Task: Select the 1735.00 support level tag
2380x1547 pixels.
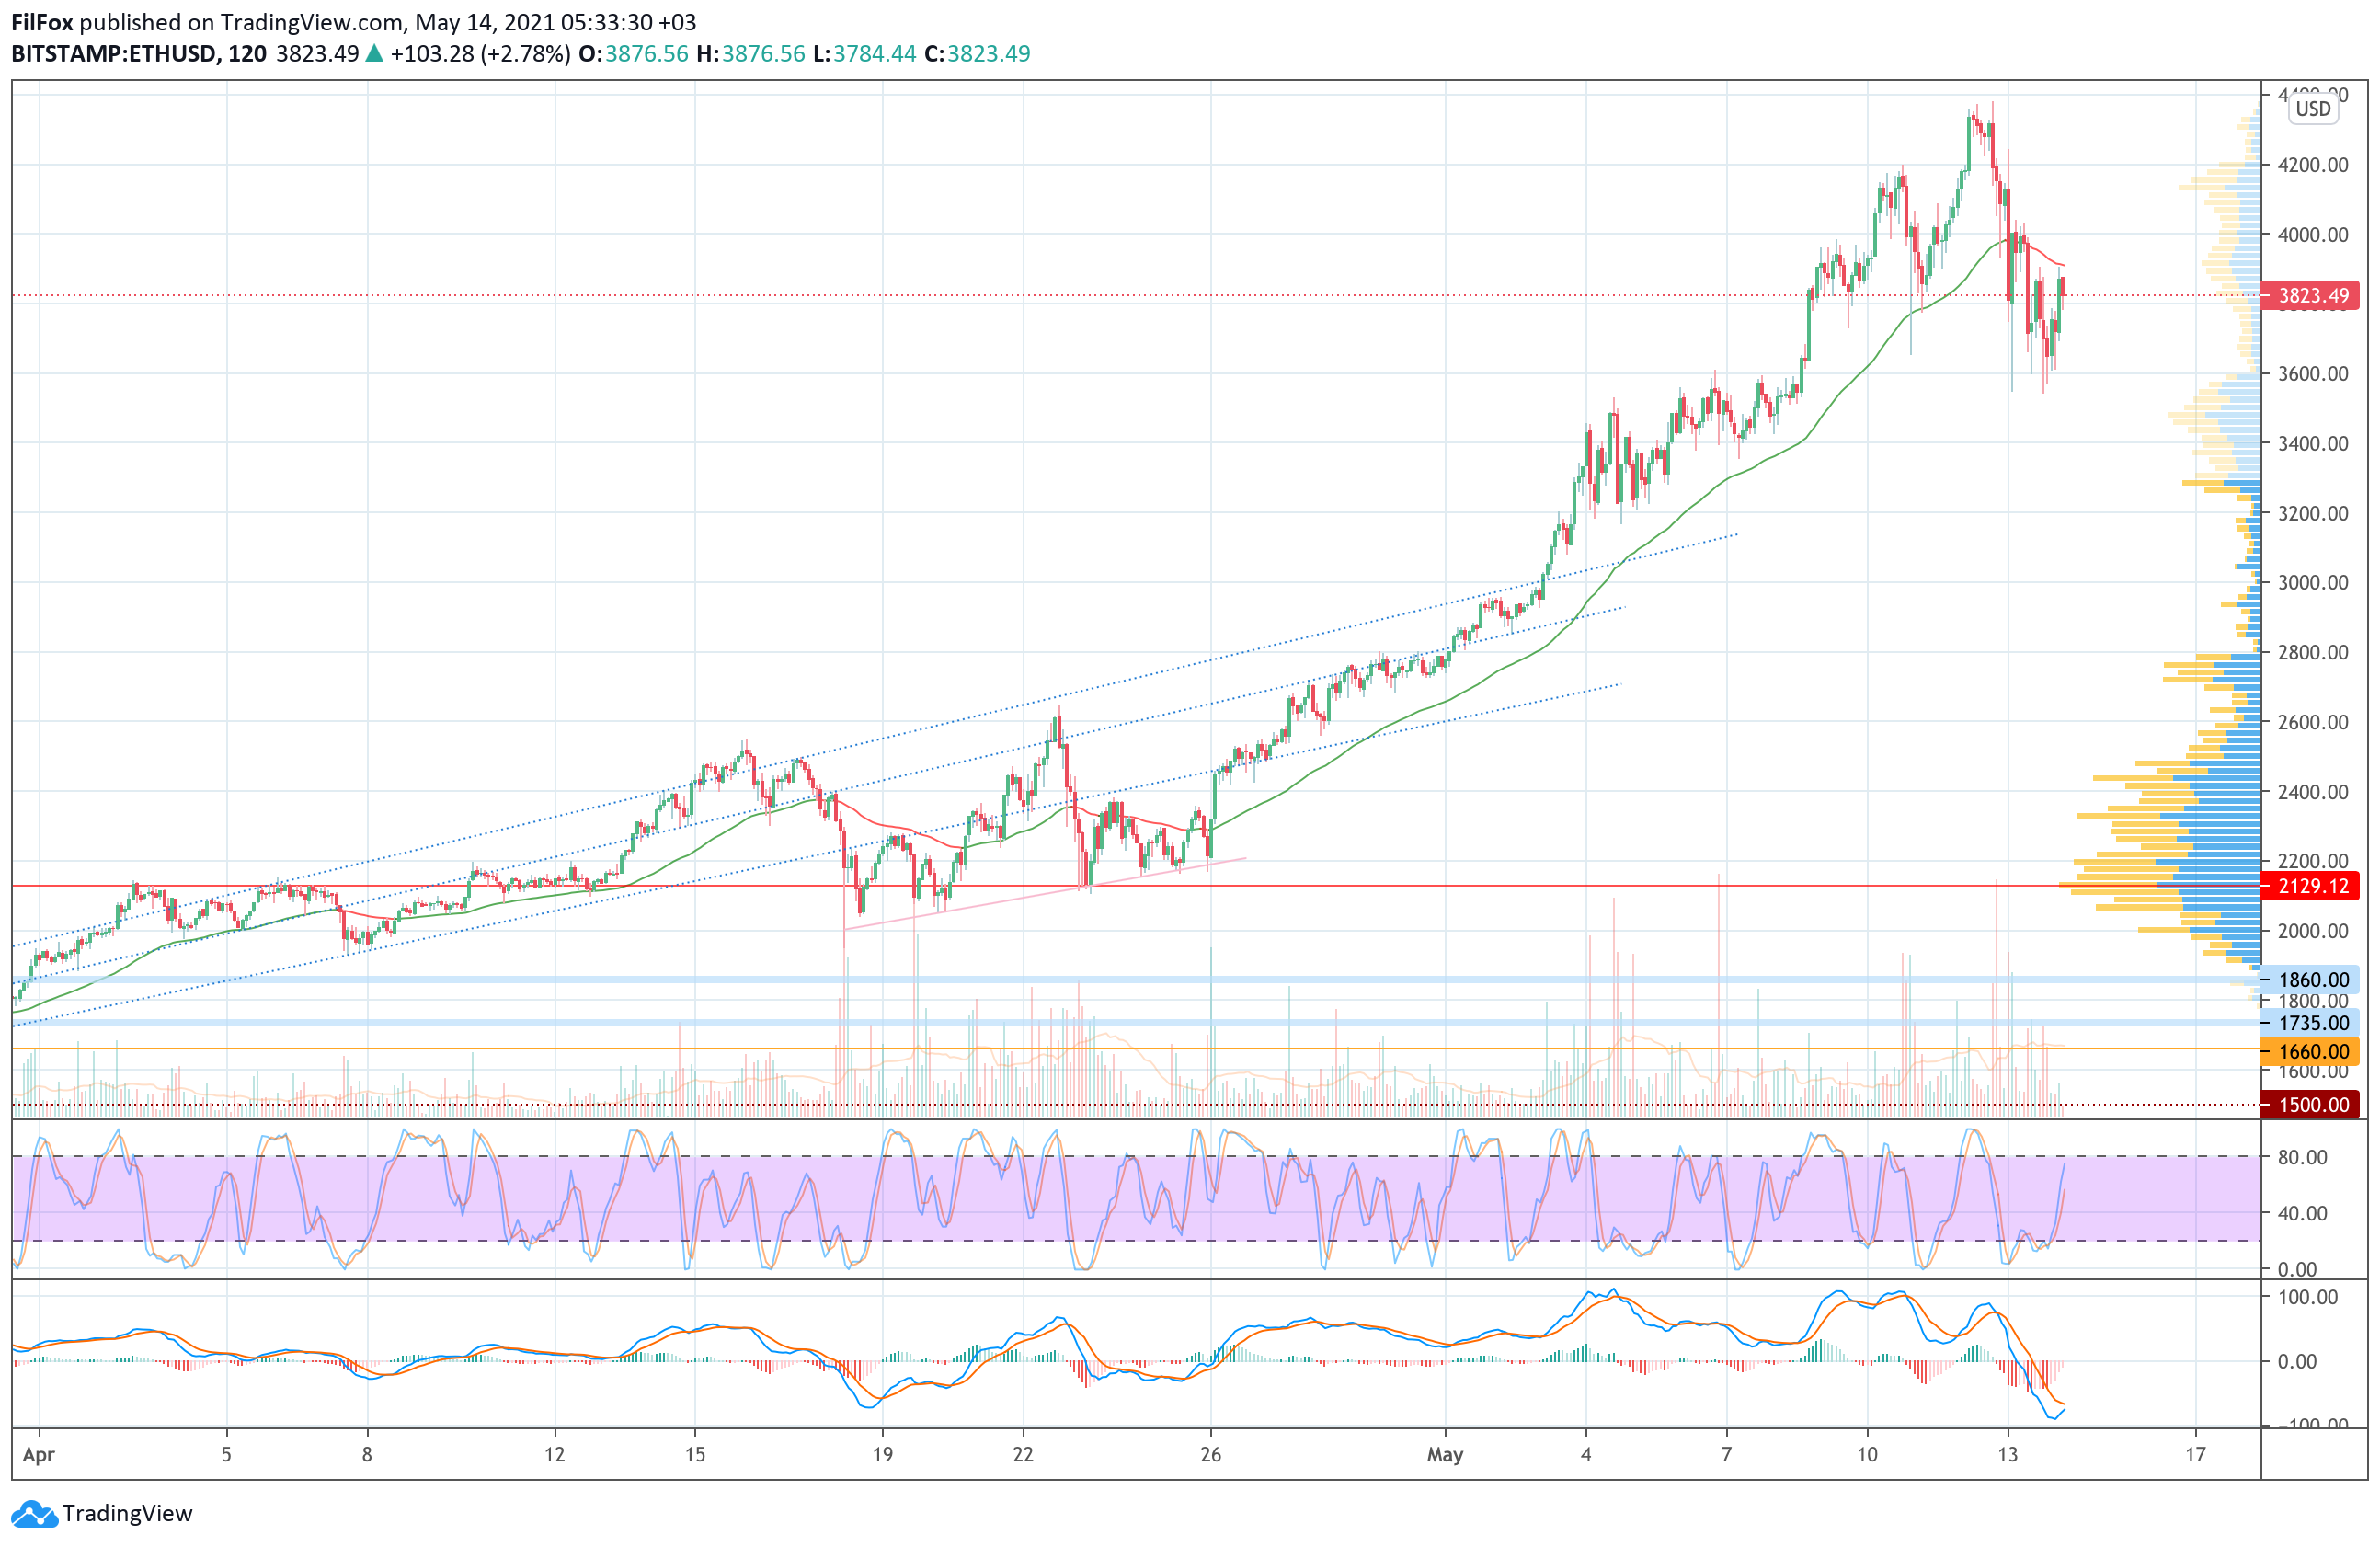Action: tap(2312, 1023)
